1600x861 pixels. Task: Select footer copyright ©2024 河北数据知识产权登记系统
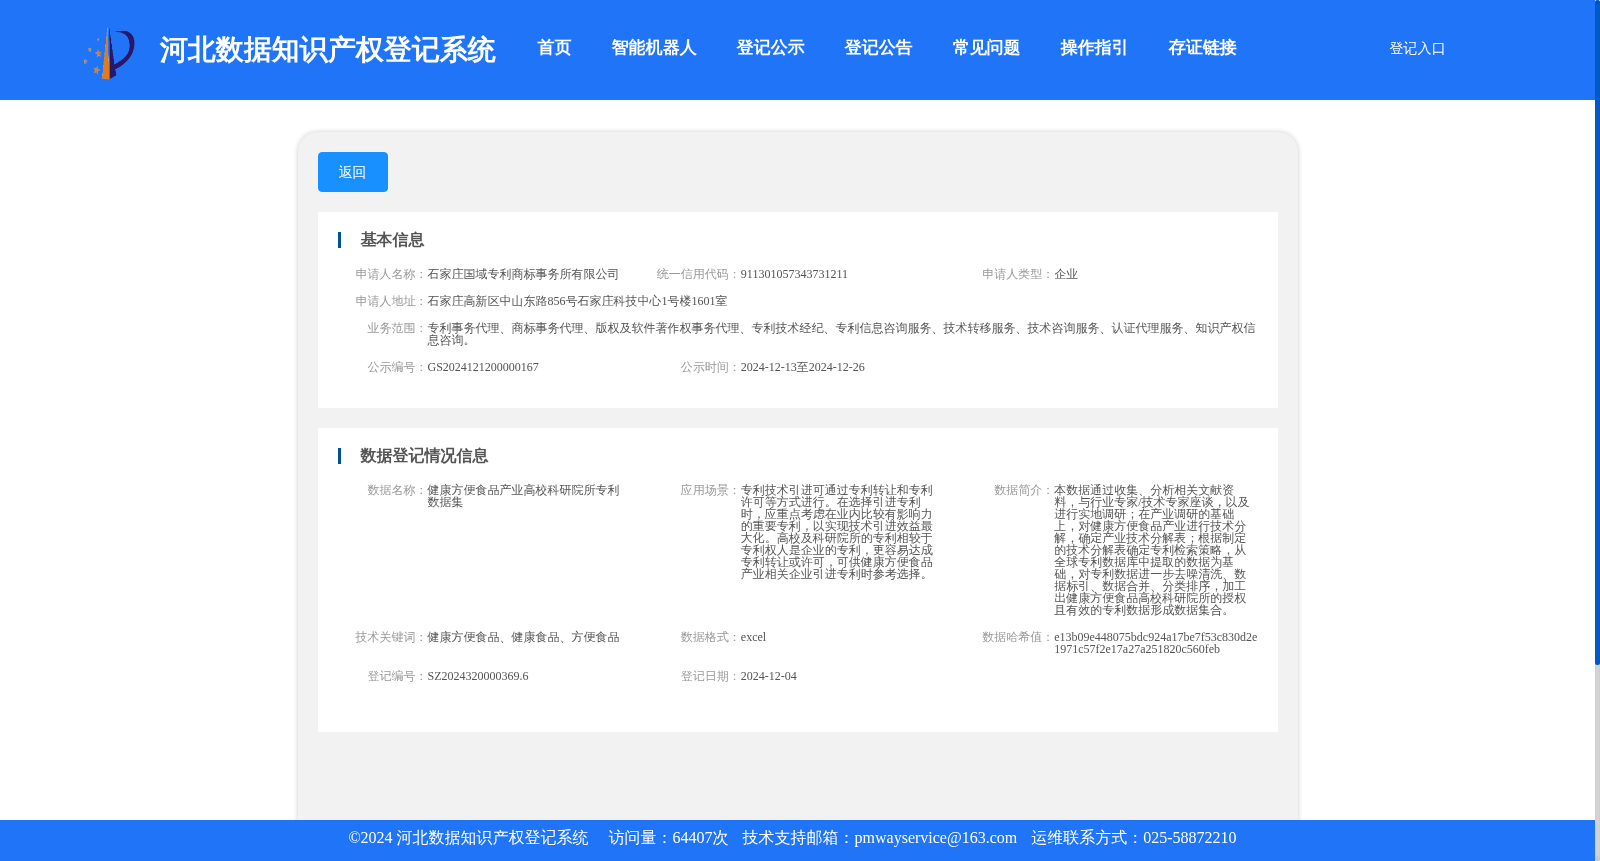[x=468, y=838]
